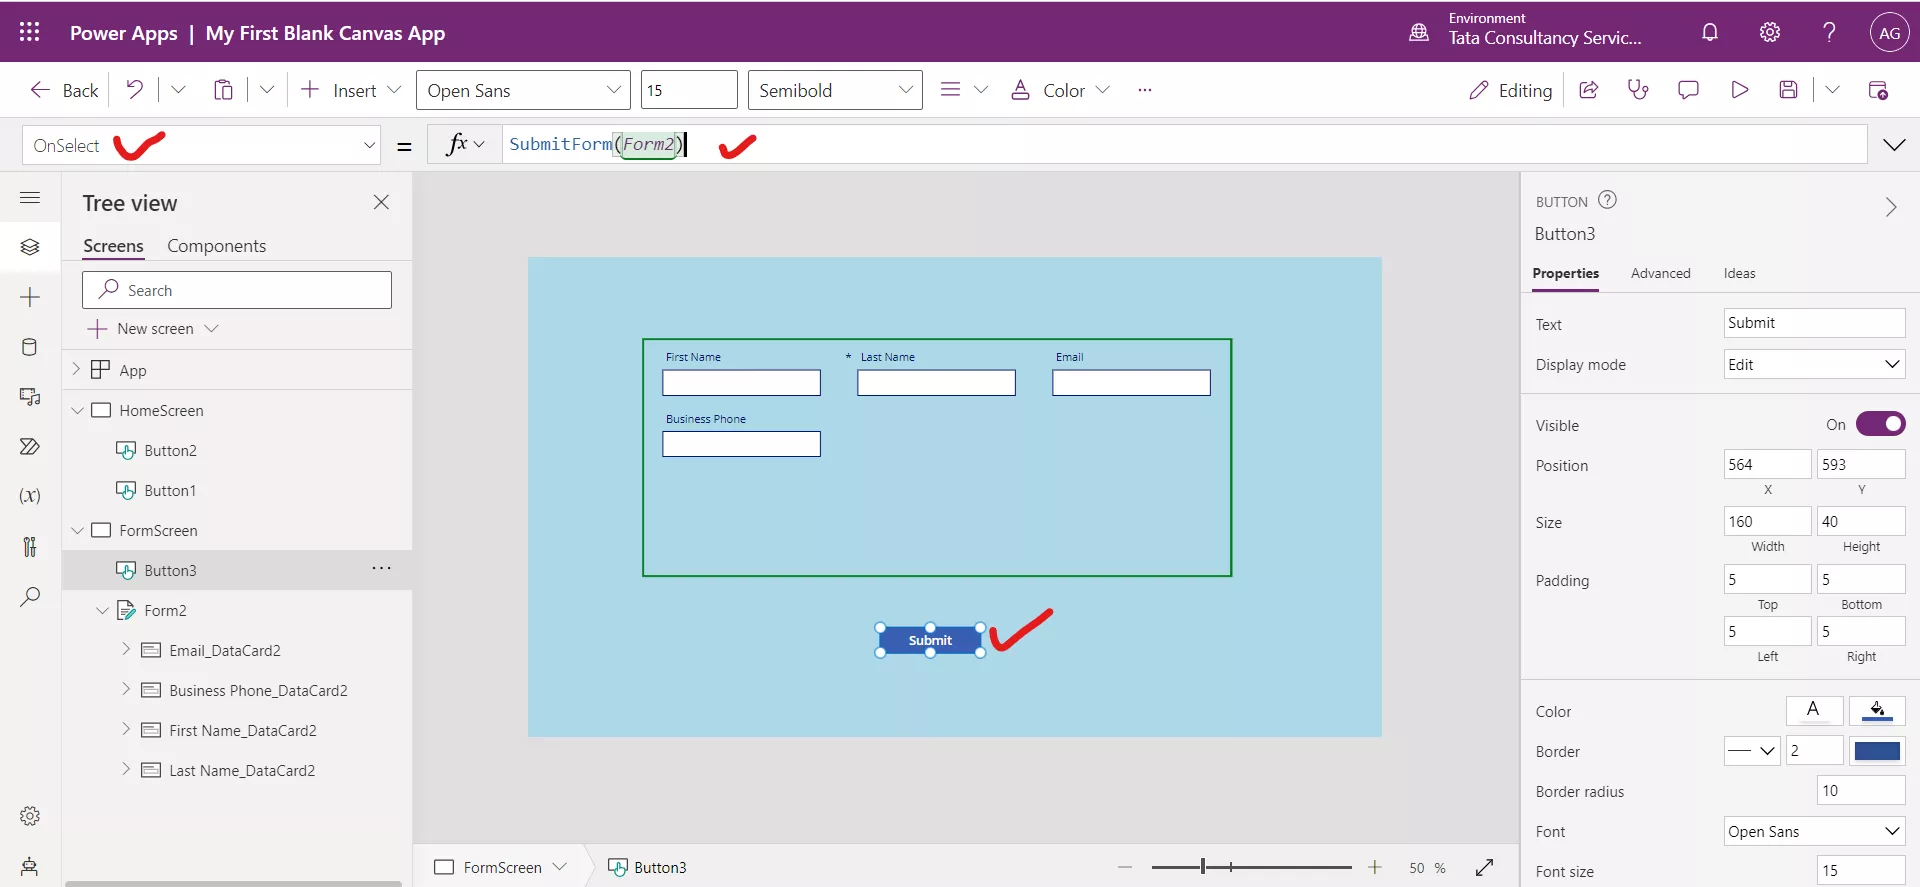Collapse the properties panel chevron
Image resolution: width=1920 pixels, height=887 pixels.
pyautogui.click(x=1890, y=206)
